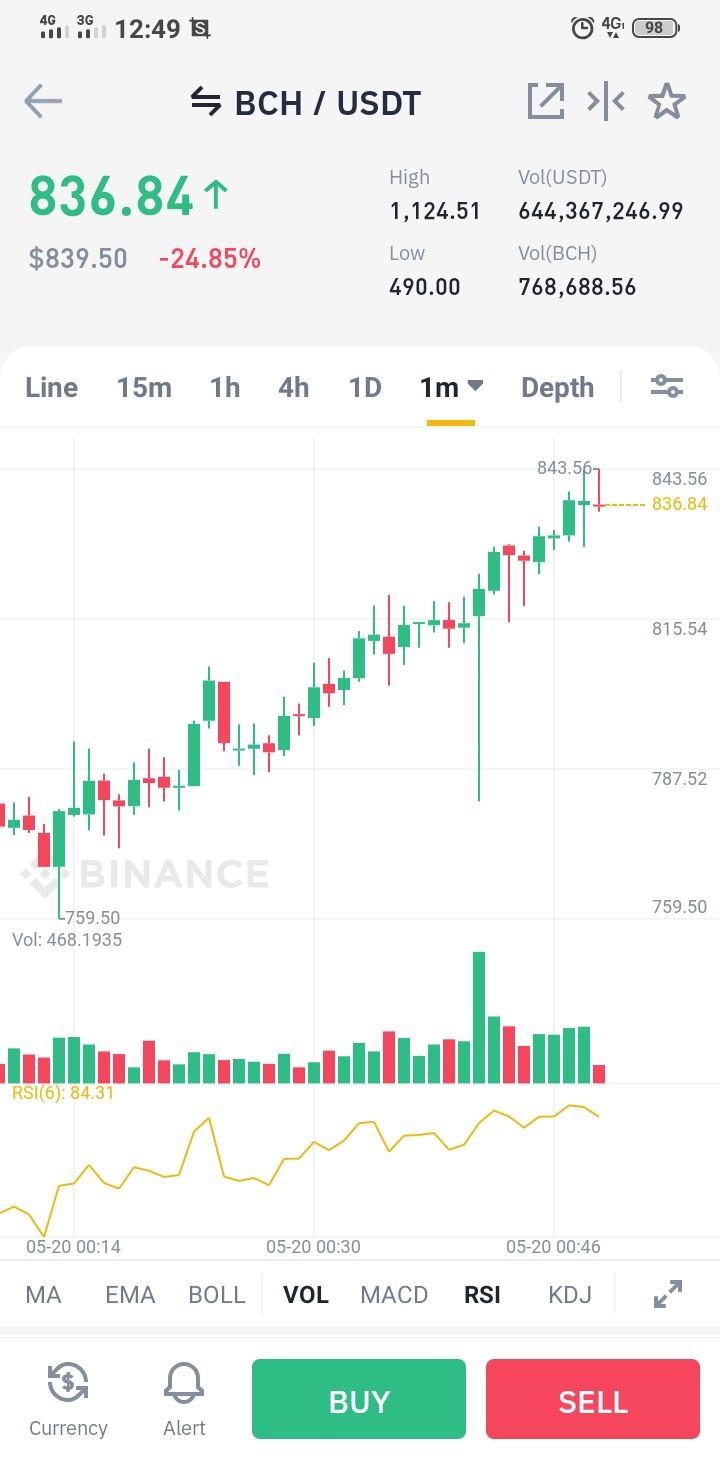The height and width of the screenshot is (1460, 720).
Task: Select the 1D timeframe tab
Action: point(365,387)
